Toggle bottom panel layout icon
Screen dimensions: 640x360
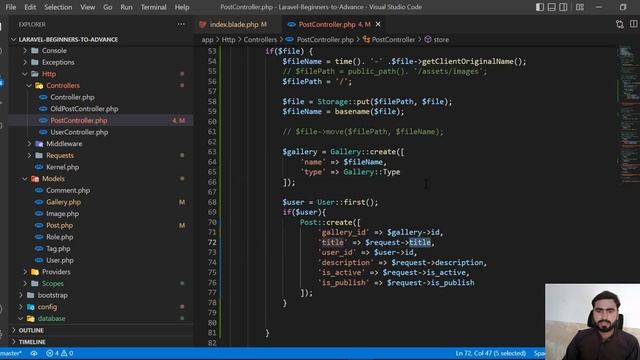551,7
